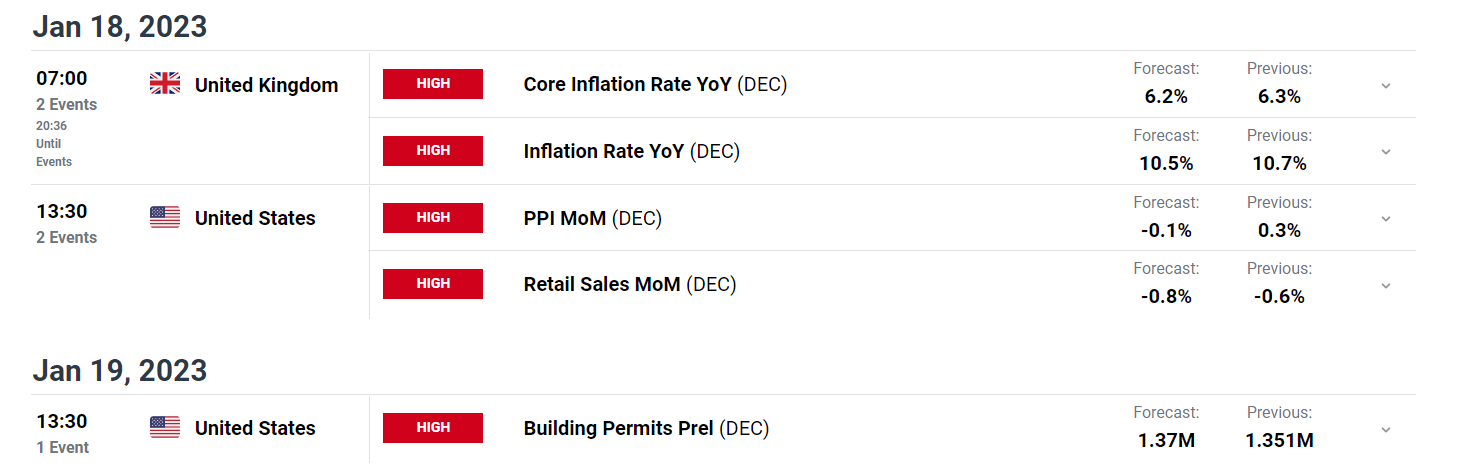This screenshot has height=469, width=1464.
Task: Open Building Permits Prel event title
Action: [x=646, y=428]
